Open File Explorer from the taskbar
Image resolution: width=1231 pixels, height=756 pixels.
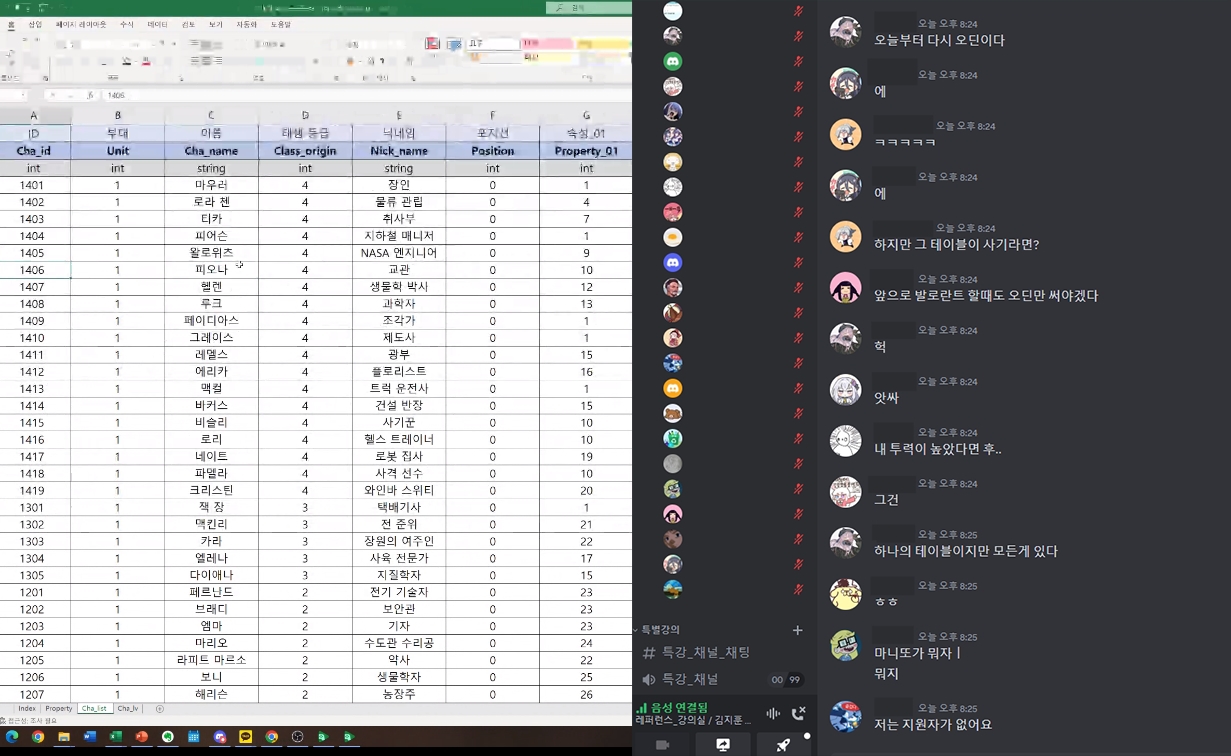click(x=64, y=737)
